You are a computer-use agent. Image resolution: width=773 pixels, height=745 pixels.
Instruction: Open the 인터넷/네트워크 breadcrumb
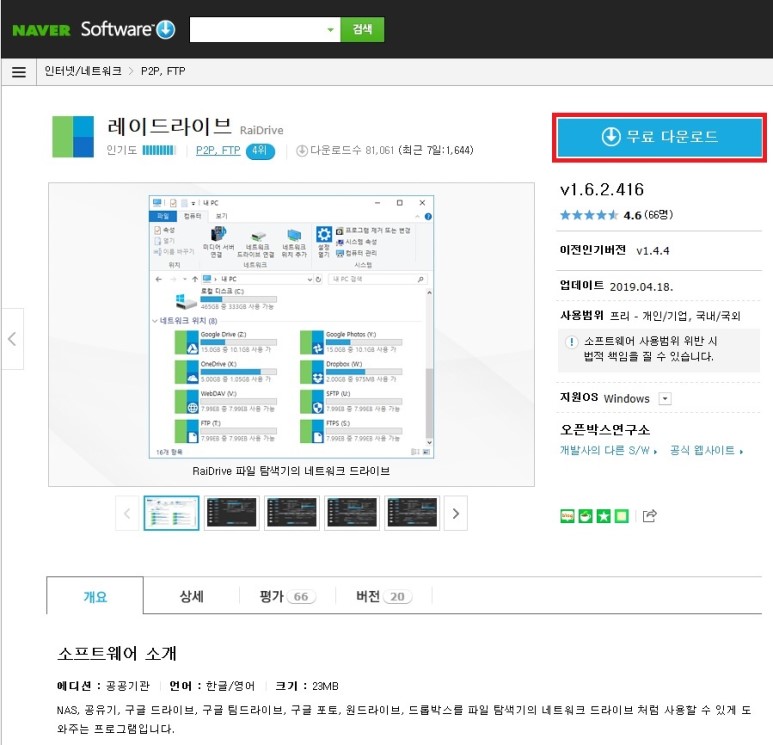(83, 71)
